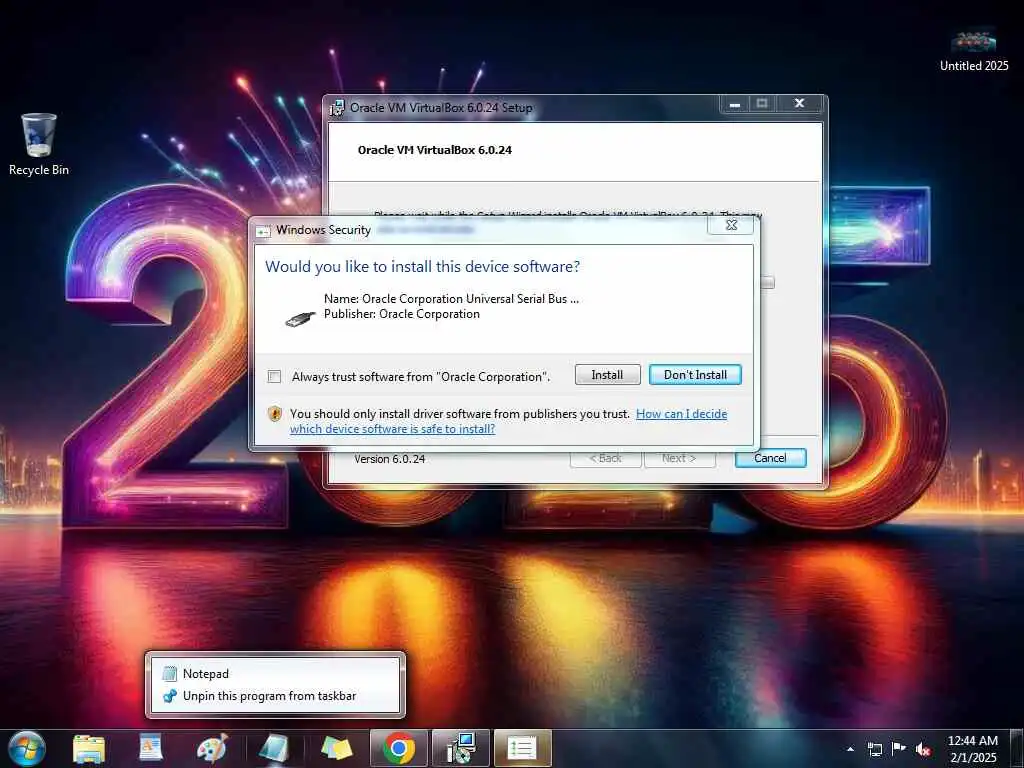Click the security shield icon
1024x768 pixels.
(x=275, y=413)
